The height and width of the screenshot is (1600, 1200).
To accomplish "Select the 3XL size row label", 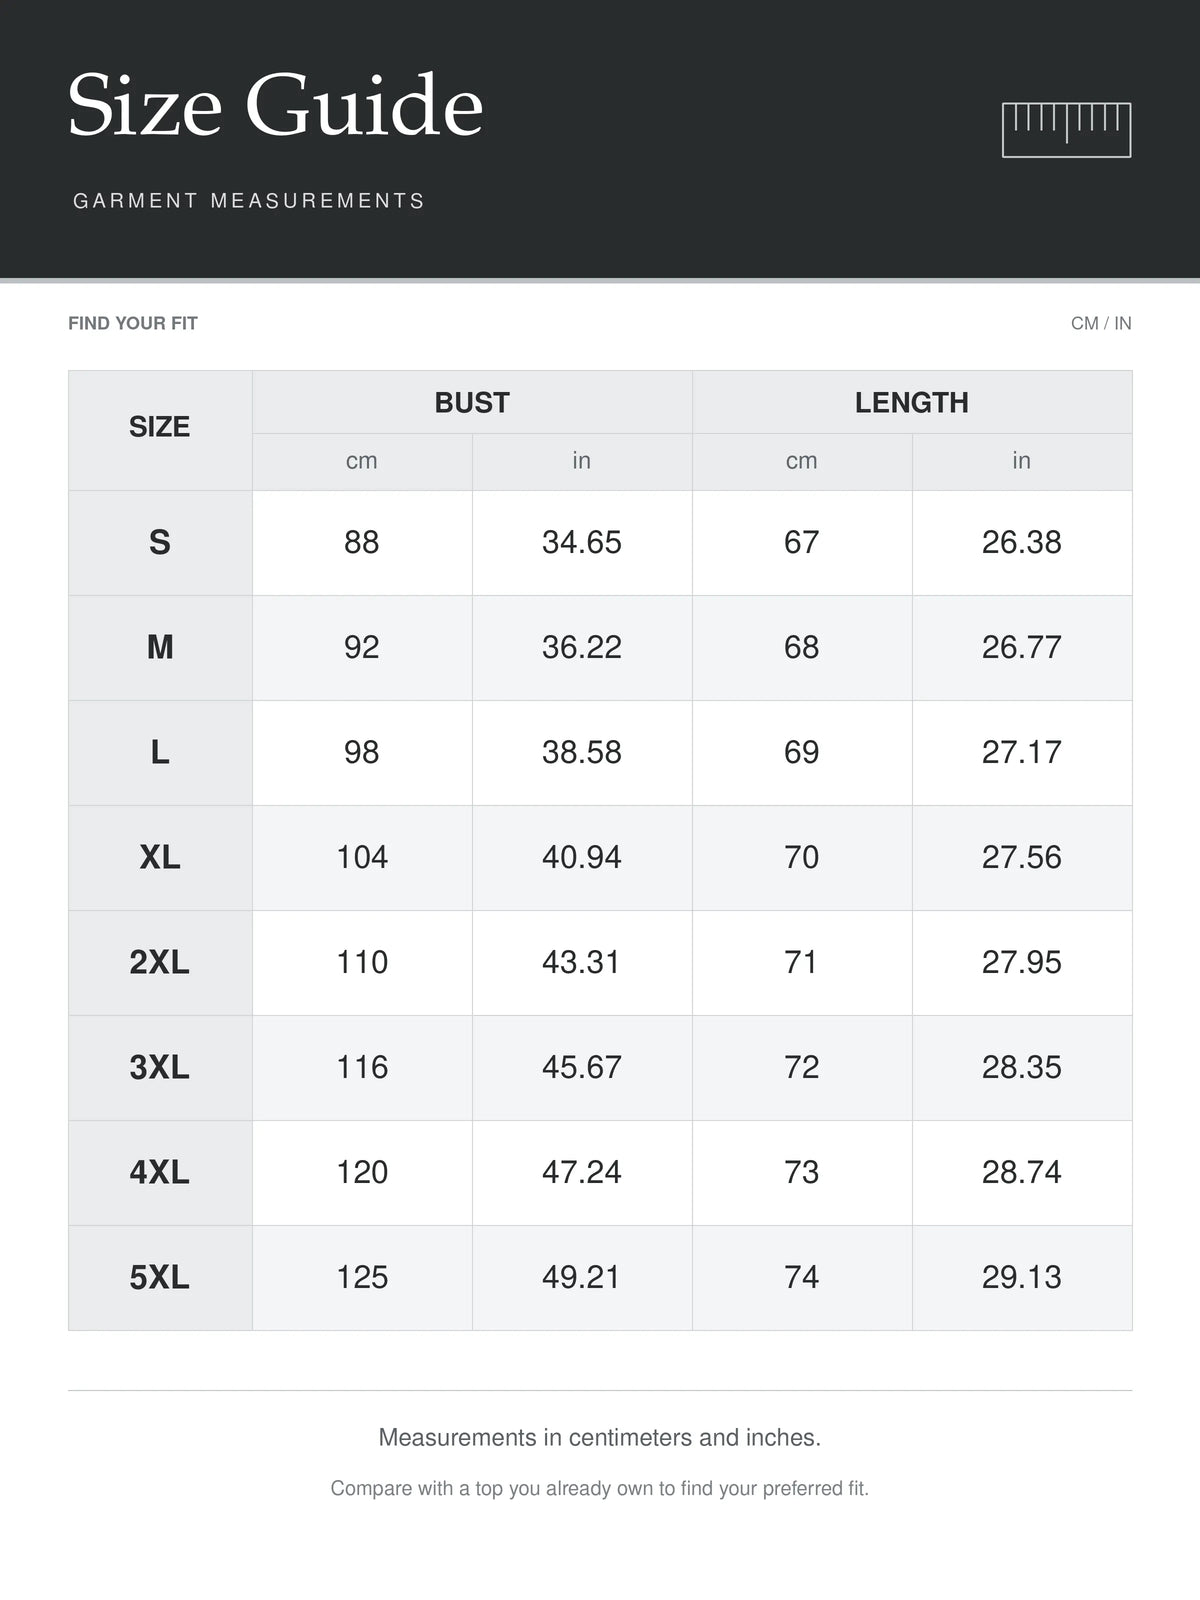I will (160, 1068).
